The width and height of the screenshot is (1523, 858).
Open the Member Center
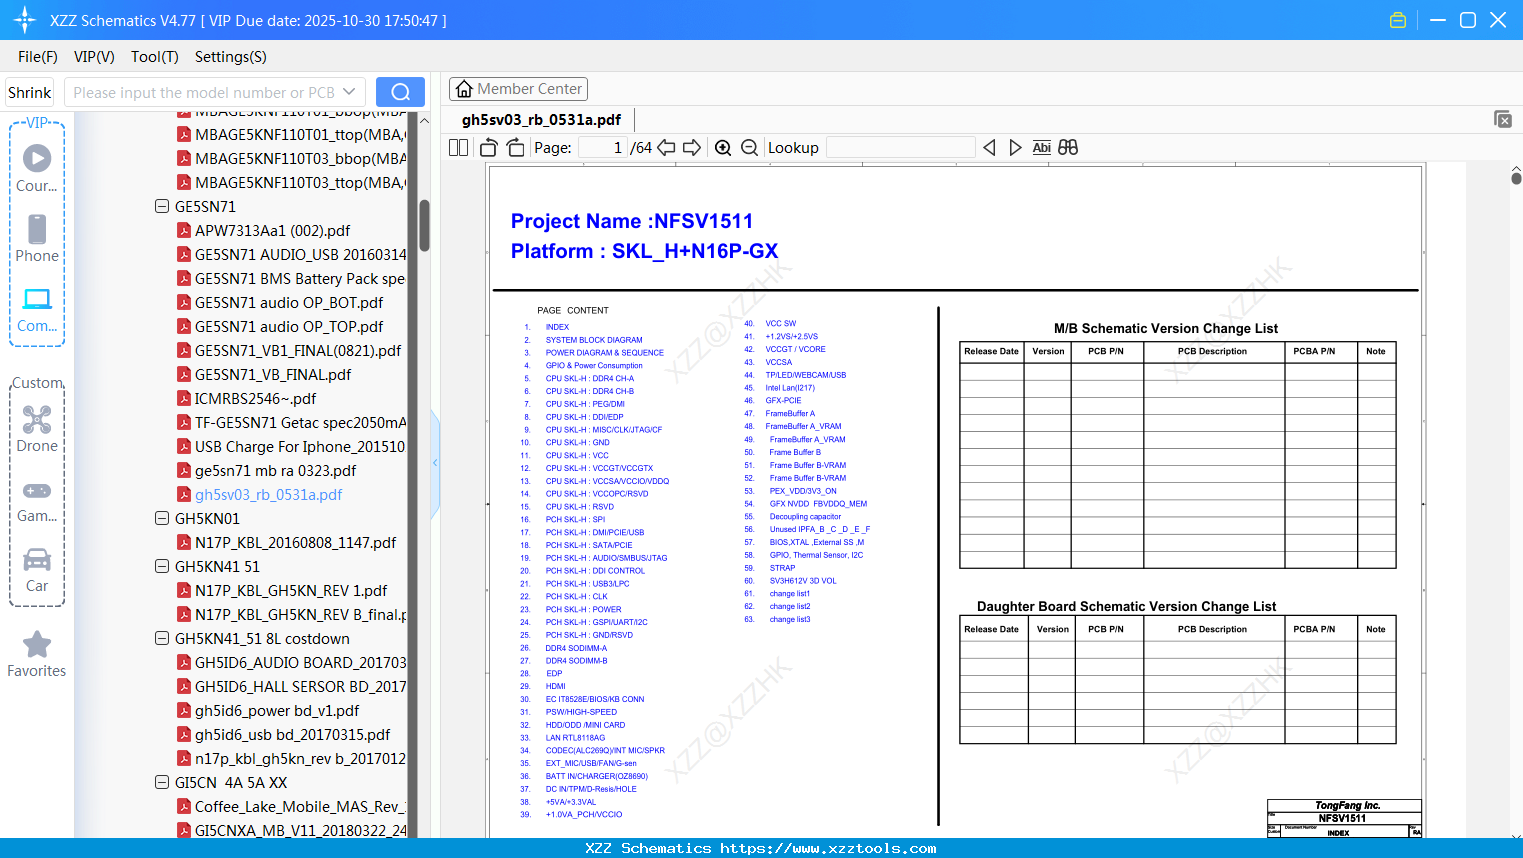click(x=518, y=89)
